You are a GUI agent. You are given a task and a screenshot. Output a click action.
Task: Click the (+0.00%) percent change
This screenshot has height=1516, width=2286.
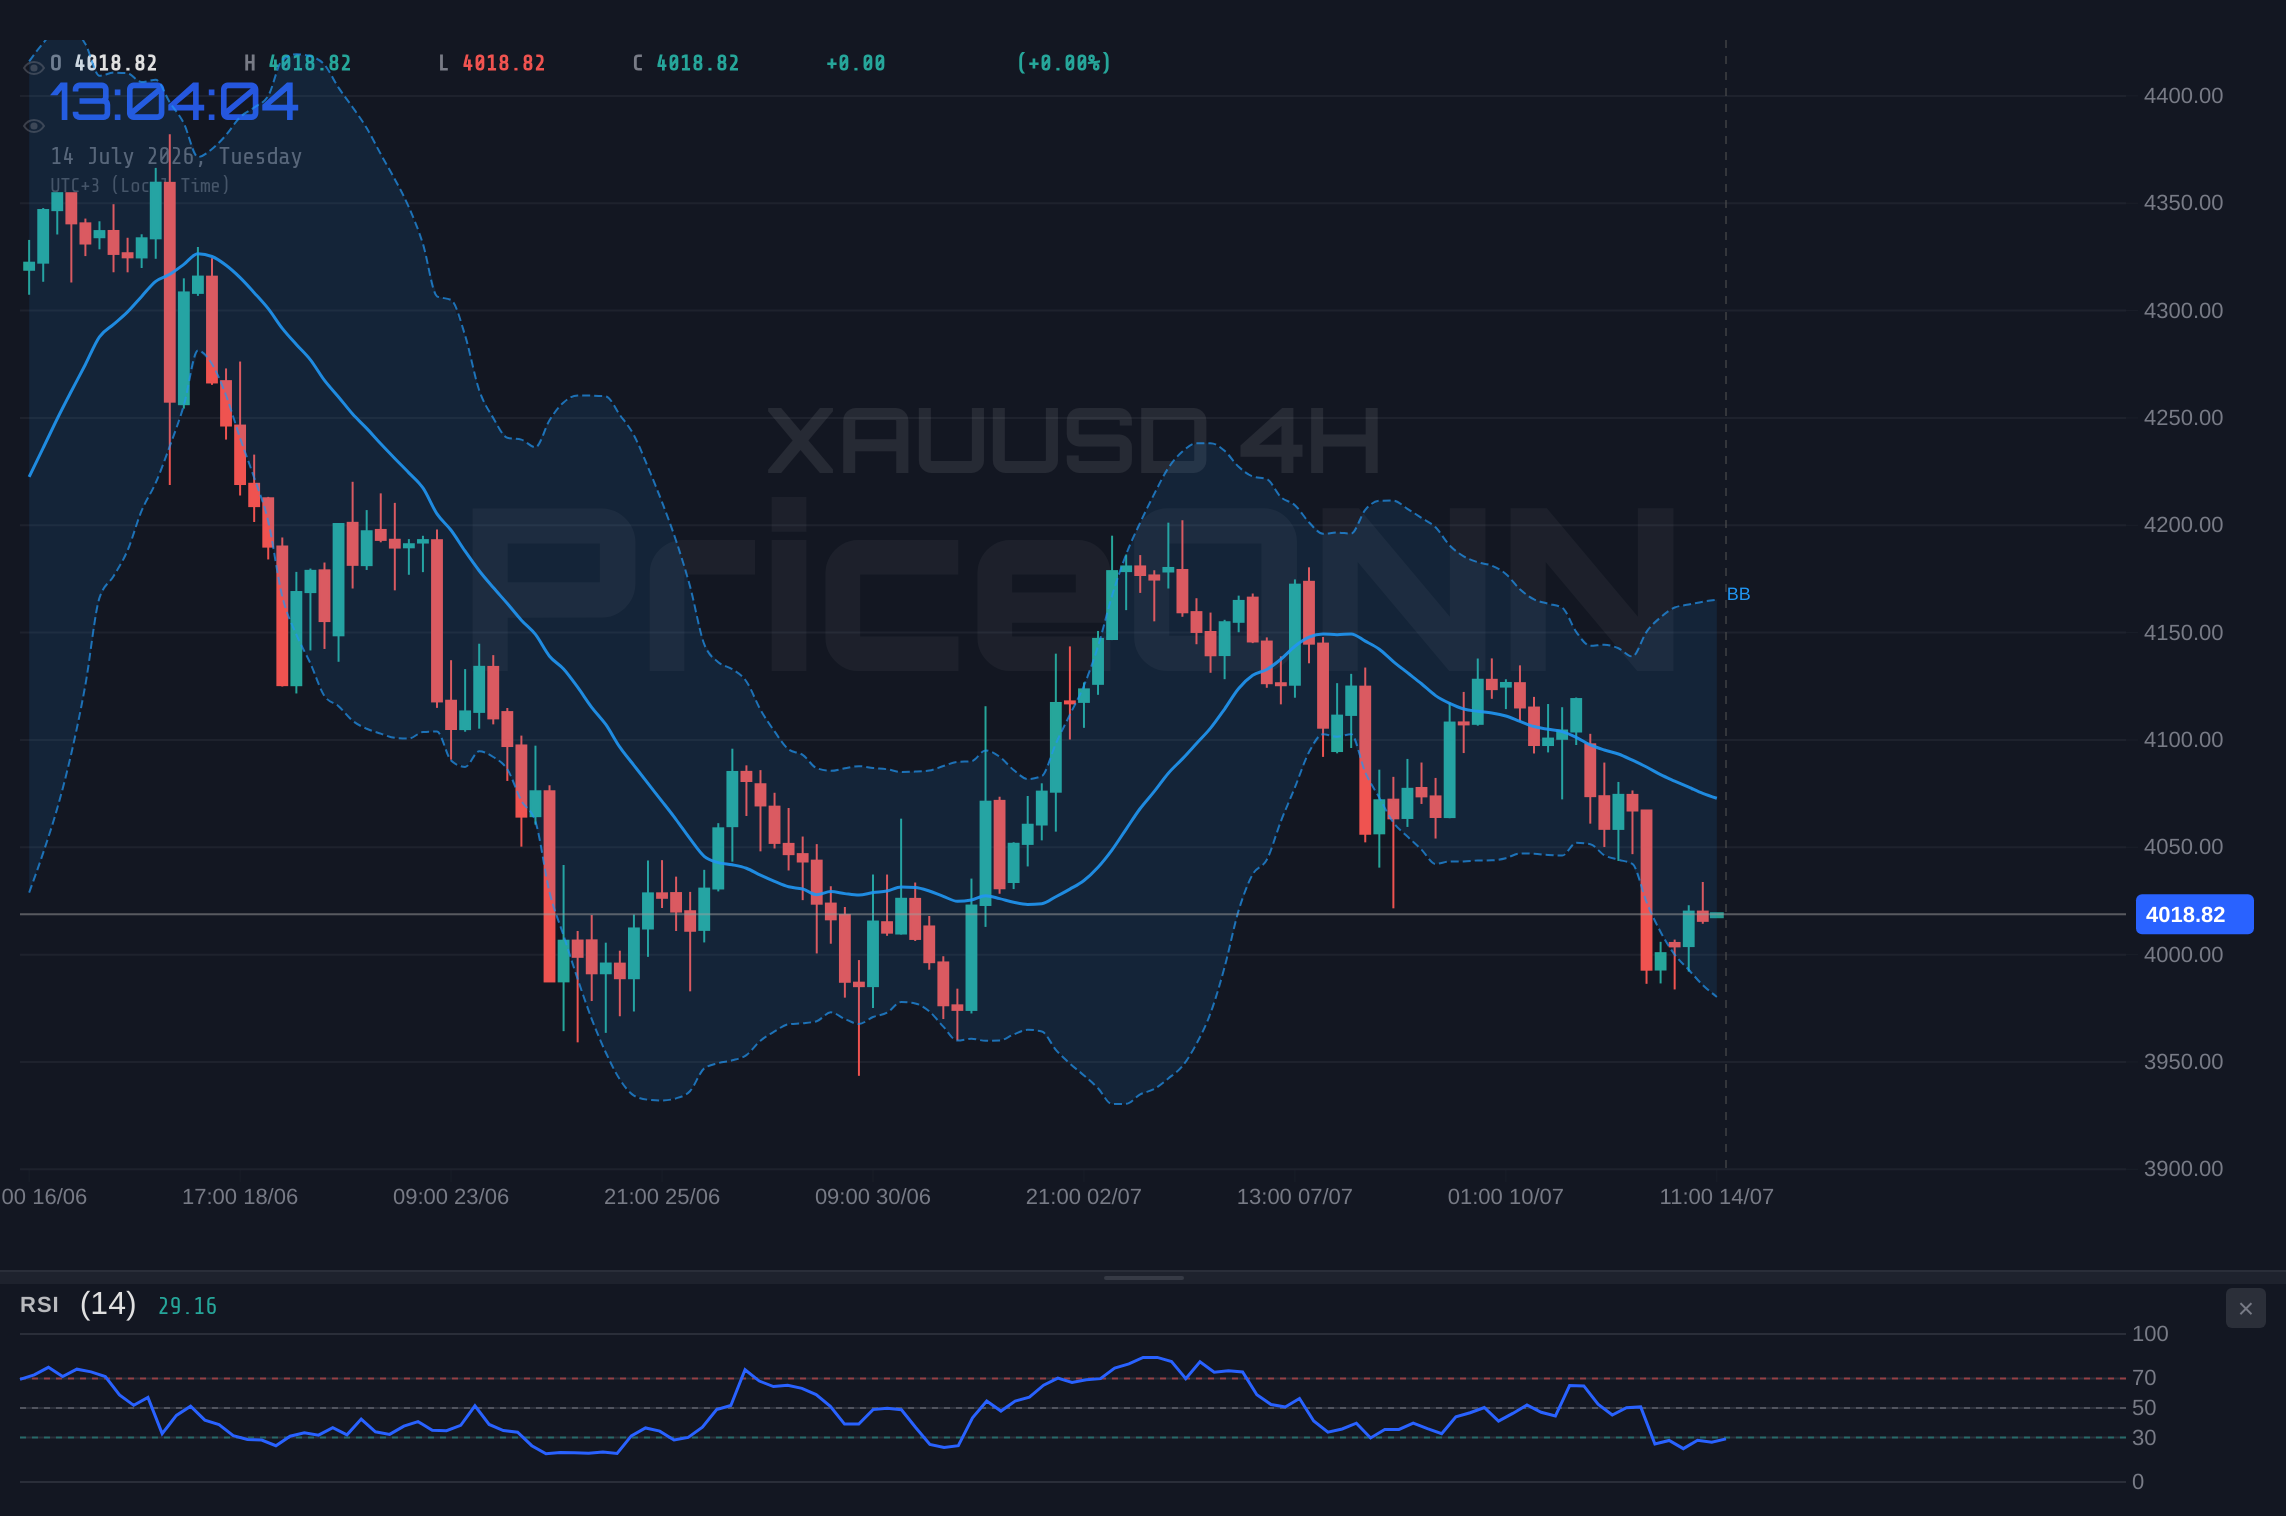pyautogui.click(x=1064, y=63)
